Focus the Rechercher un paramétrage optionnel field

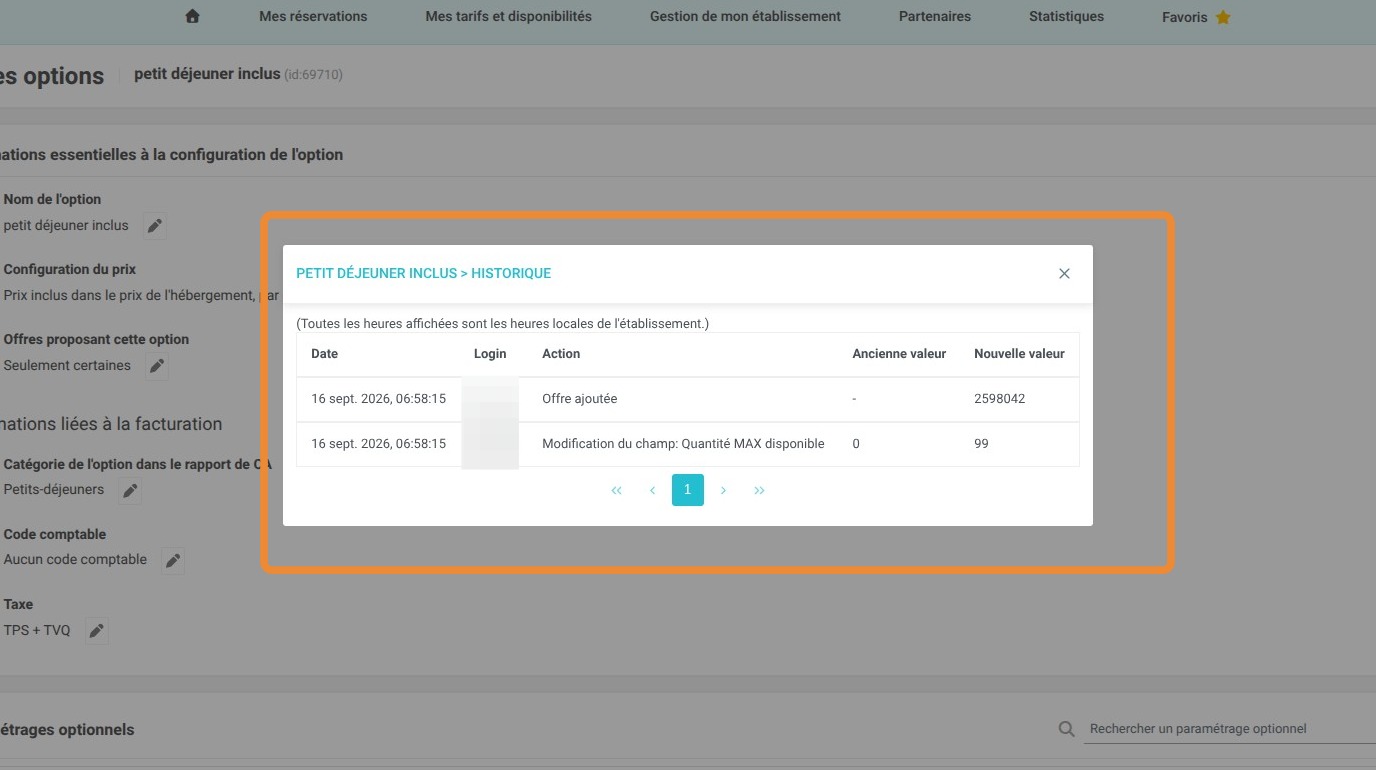[1230, 729]
